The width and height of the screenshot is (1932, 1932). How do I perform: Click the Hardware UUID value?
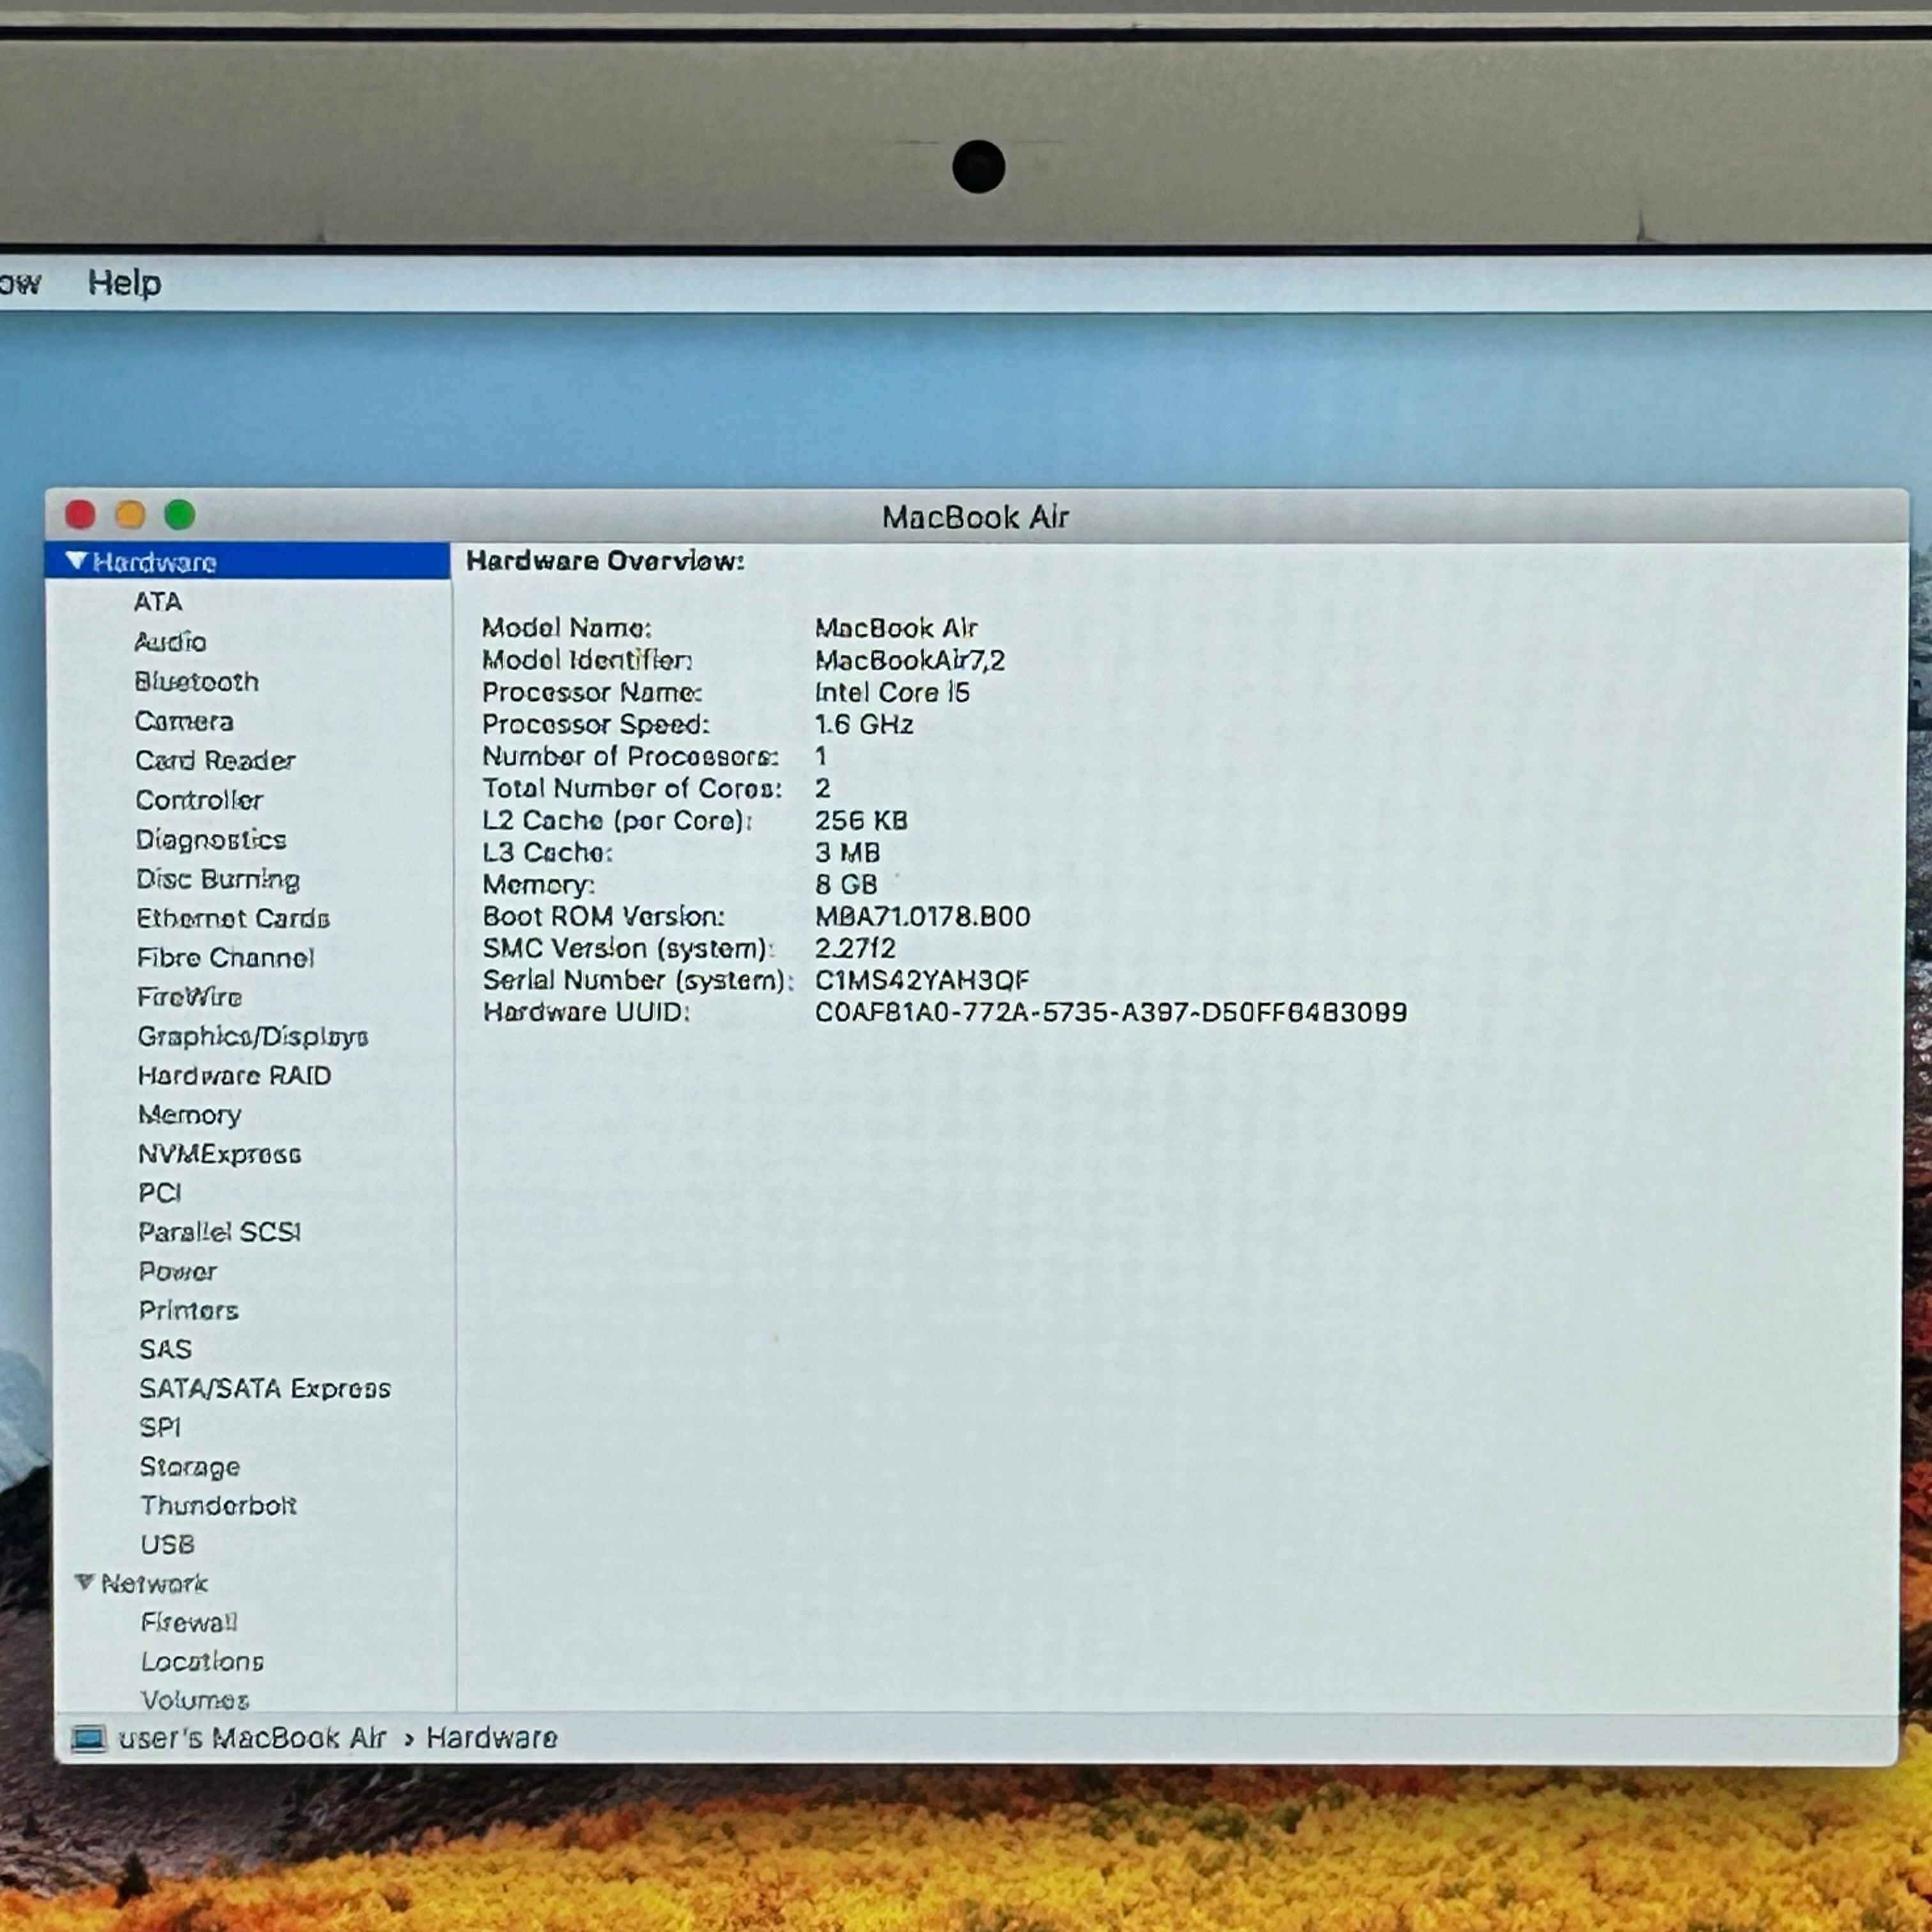1111,1012
